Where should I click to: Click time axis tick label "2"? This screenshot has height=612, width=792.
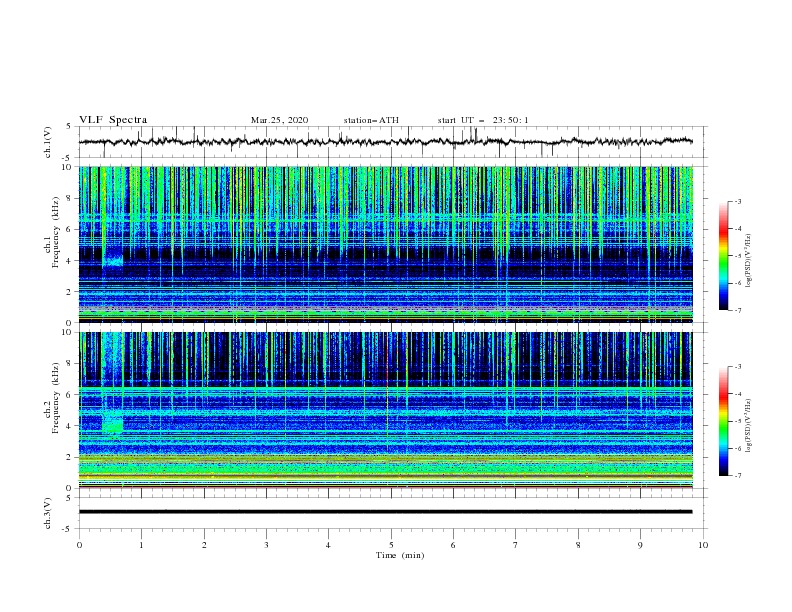coord(204,545)
